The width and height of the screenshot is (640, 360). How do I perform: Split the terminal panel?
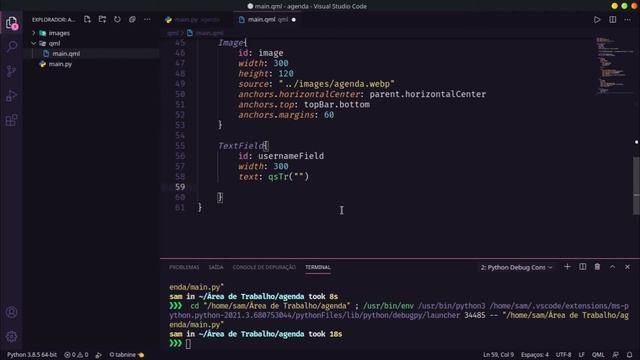[x=582, y=267]
